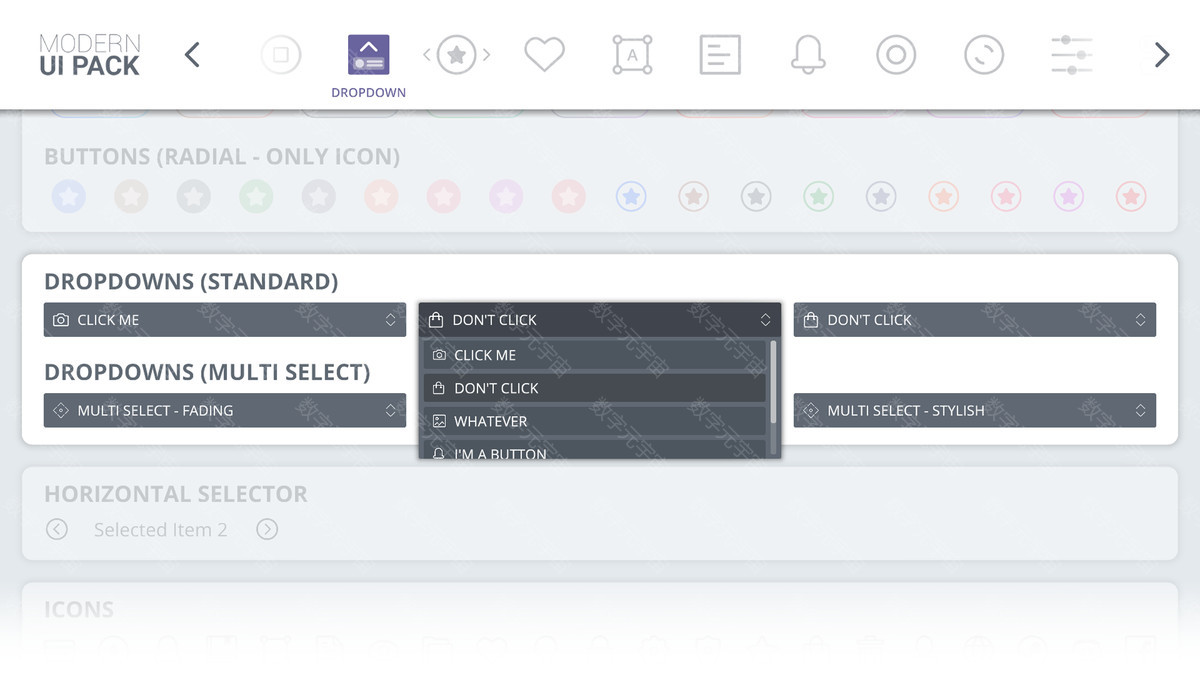Screen dimensions: 1200x675
Task: Open the rightmost DON'T CLICK dropdown
Action: [x=975, y=320]
